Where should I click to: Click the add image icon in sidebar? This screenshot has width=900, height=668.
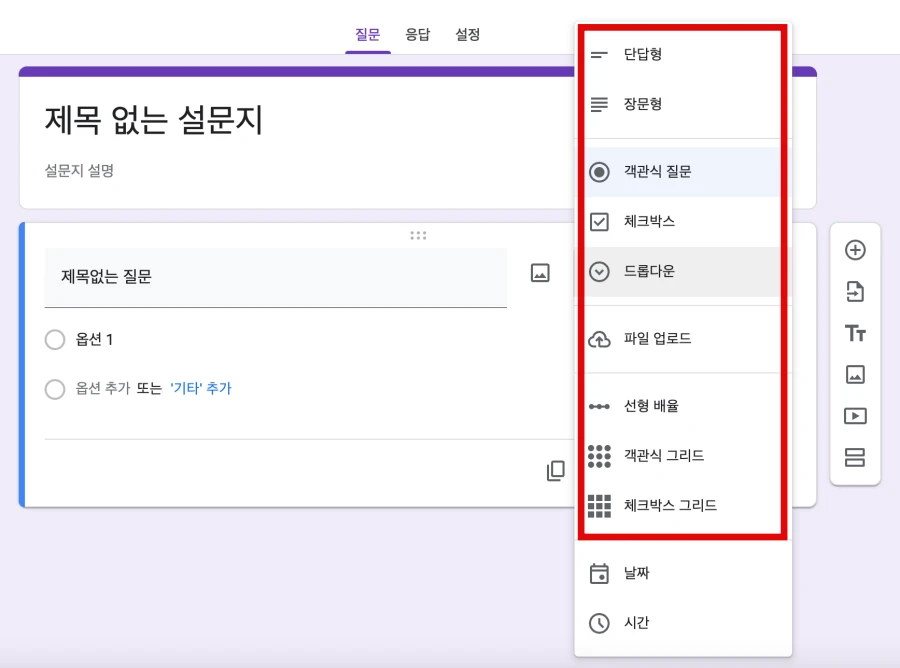(x=855, y=376)
